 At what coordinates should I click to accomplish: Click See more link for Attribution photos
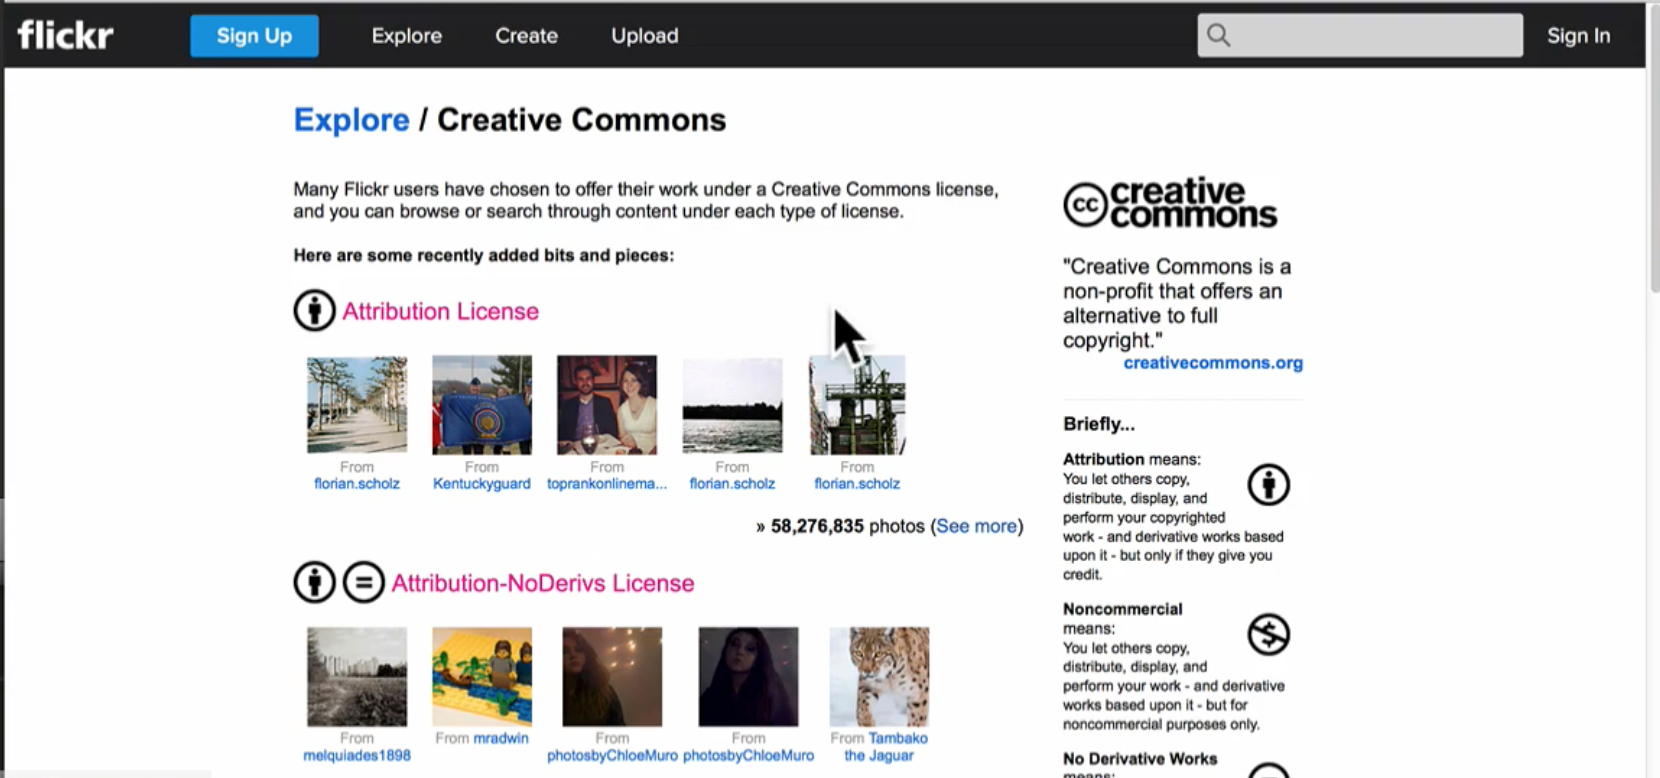[976, 526]
